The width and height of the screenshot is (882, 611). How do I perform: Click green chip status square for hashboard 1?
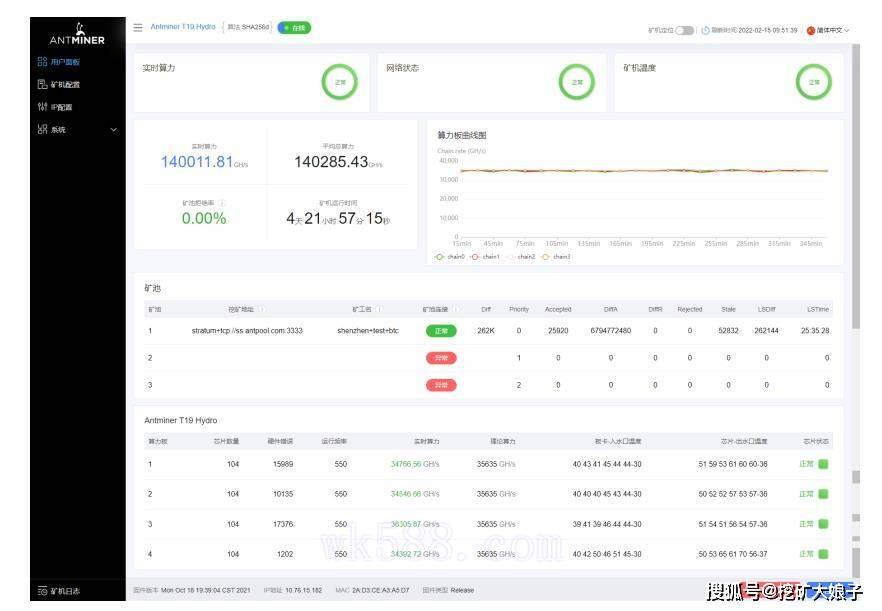823,464
